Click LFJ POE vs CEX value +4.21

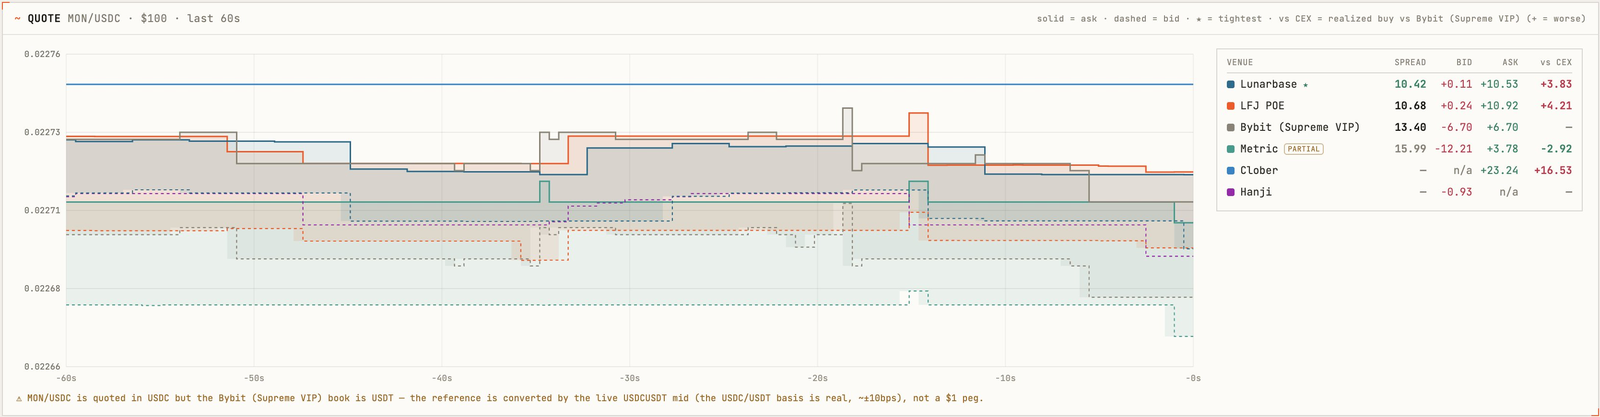click(x=1556, y=106)
